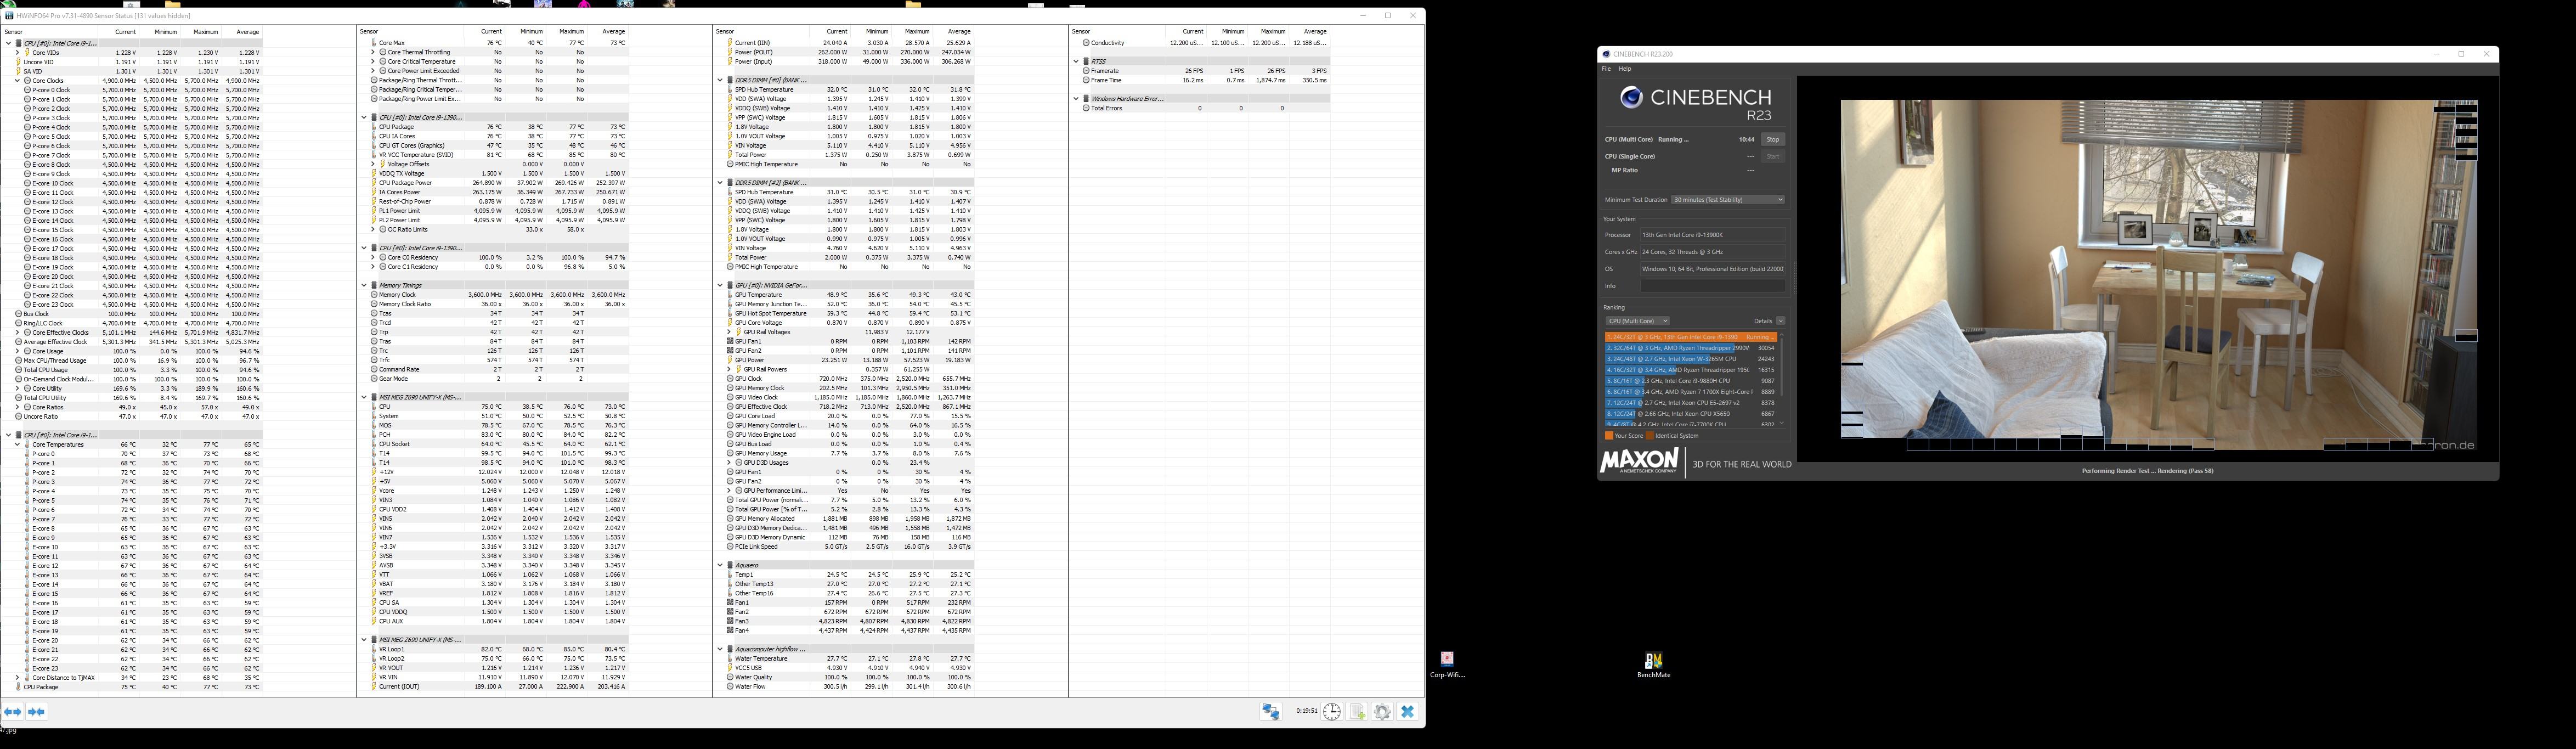
Task: Toggle ranking Details dropdown arrow
Action: (x=1780, y=321)
